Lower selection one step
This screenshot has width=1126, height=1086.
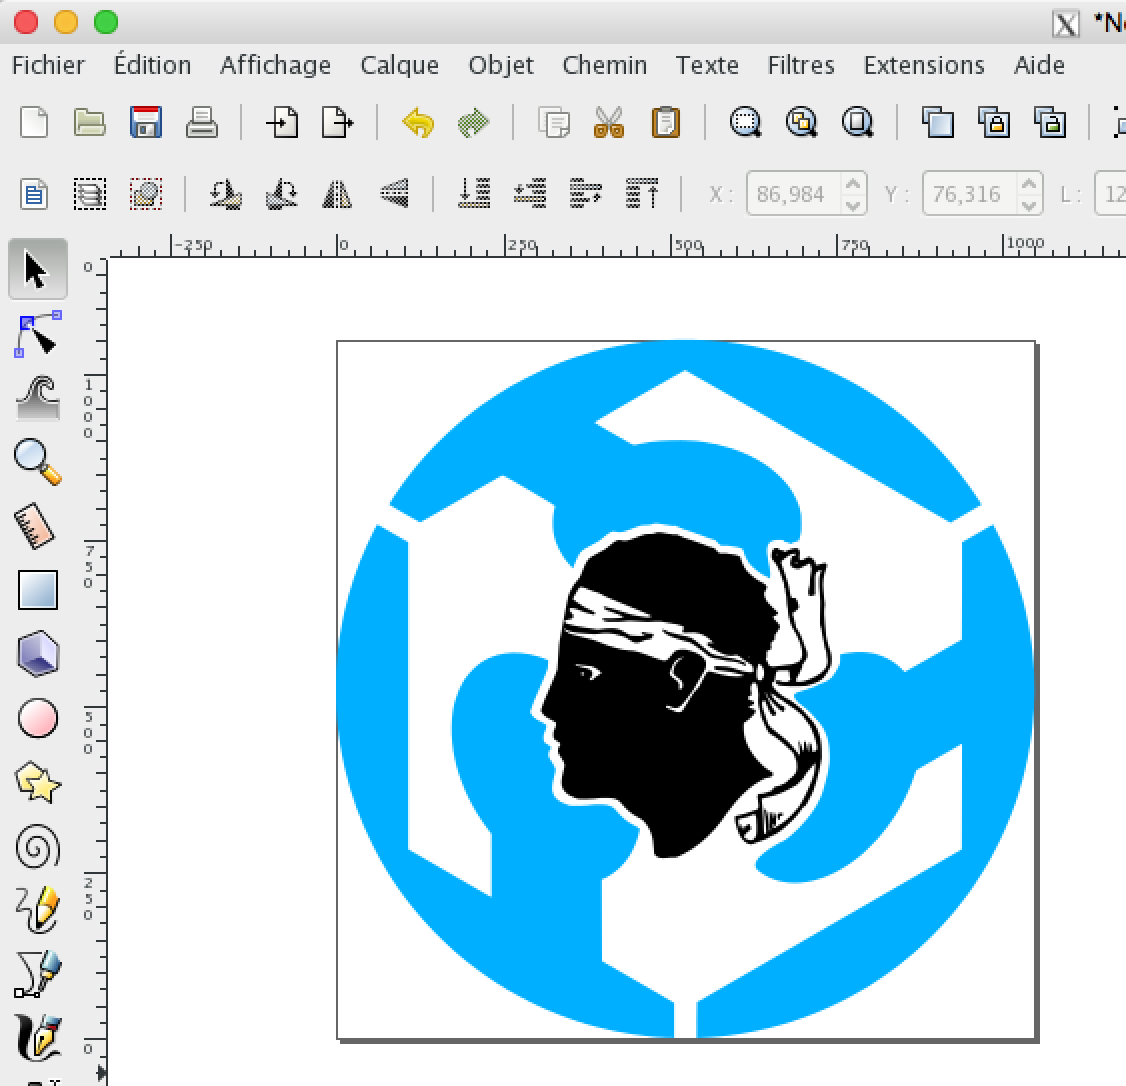click(530, 194)
